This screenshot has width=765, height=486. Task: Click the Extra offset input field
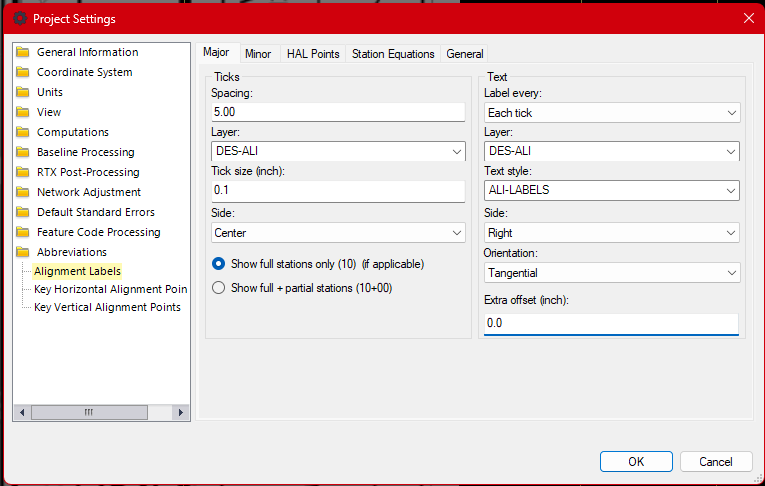(611, 324)
